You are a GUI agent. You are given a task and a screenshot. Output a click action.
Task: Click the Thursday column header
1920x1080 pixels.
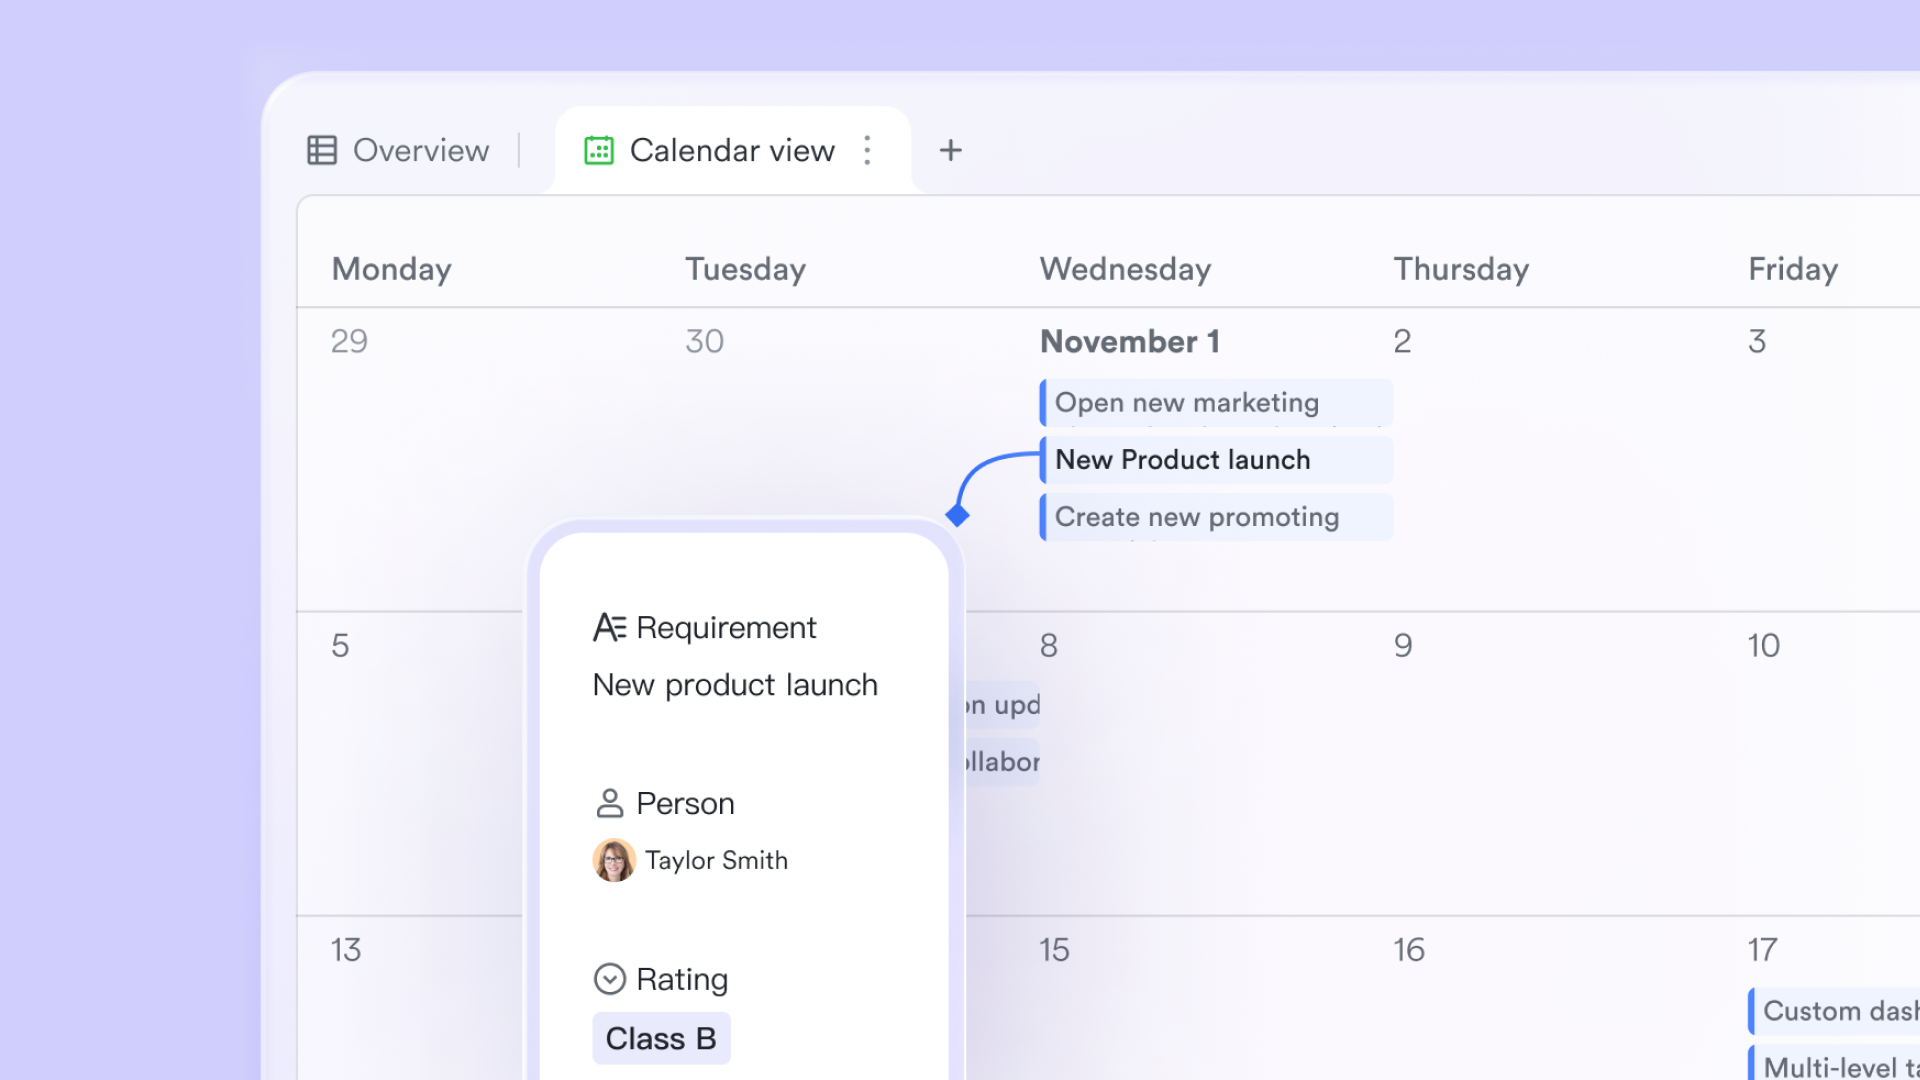[x=1461, y=269]
